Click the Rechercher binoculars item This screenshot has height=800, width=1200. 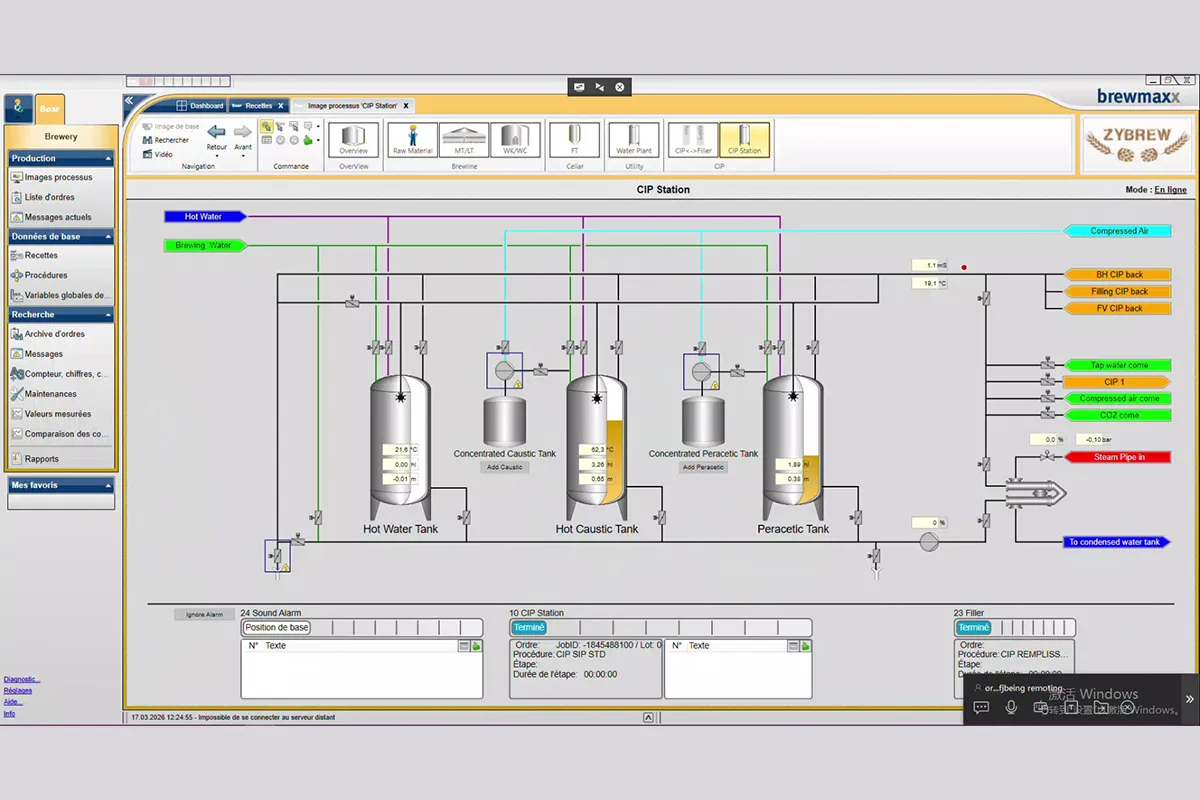pyautogui.click(x=166, y=140)
